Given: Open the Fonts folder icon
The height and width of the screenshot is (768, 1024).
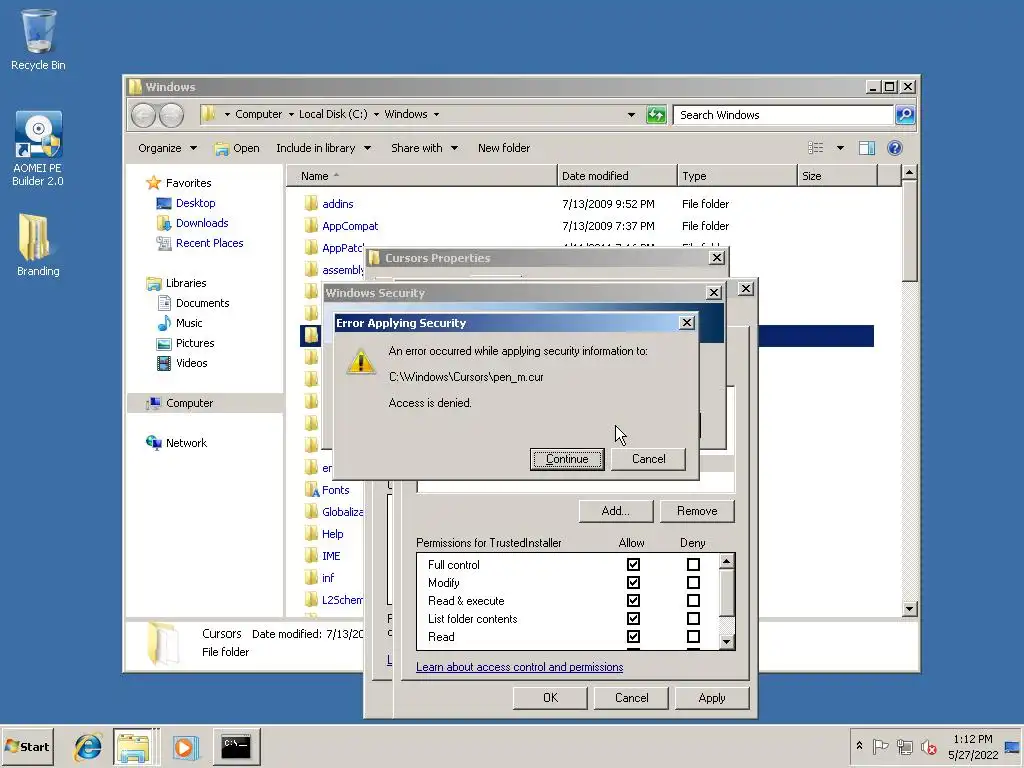Looking at the screenshot, I should click(x=312, y=490).
